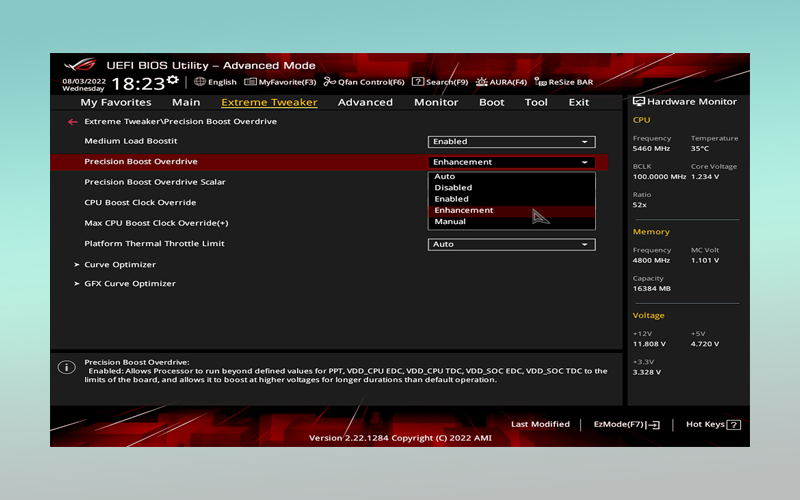Open the Medium Load Boostit dropdown

[x=511, y=142]
